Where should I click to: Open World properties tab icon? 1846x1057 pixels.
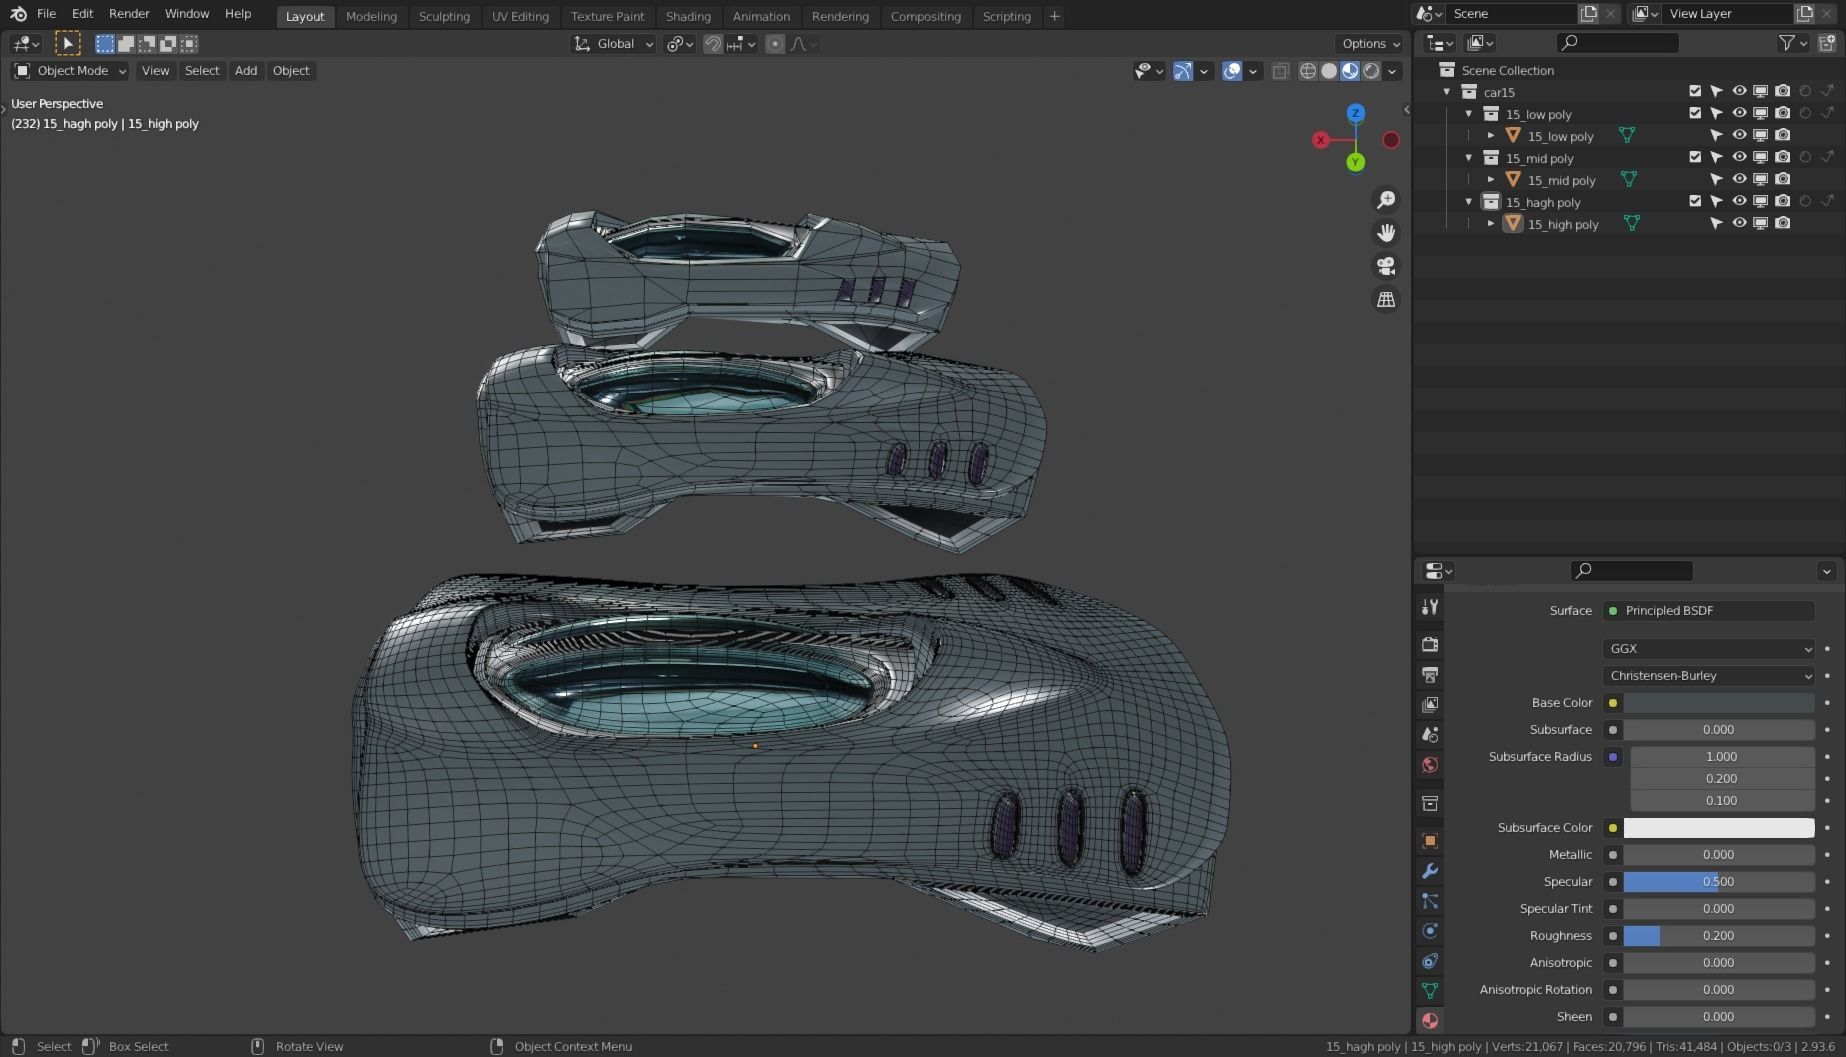click(x=1430, y=765)
